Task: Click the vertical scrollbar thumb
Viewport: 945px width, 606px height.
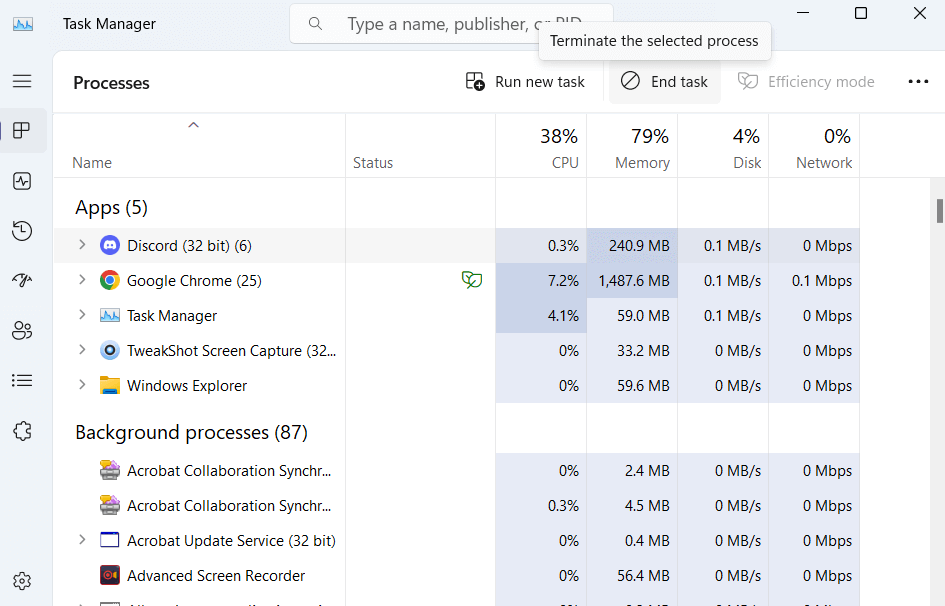Action: (939, 211)
